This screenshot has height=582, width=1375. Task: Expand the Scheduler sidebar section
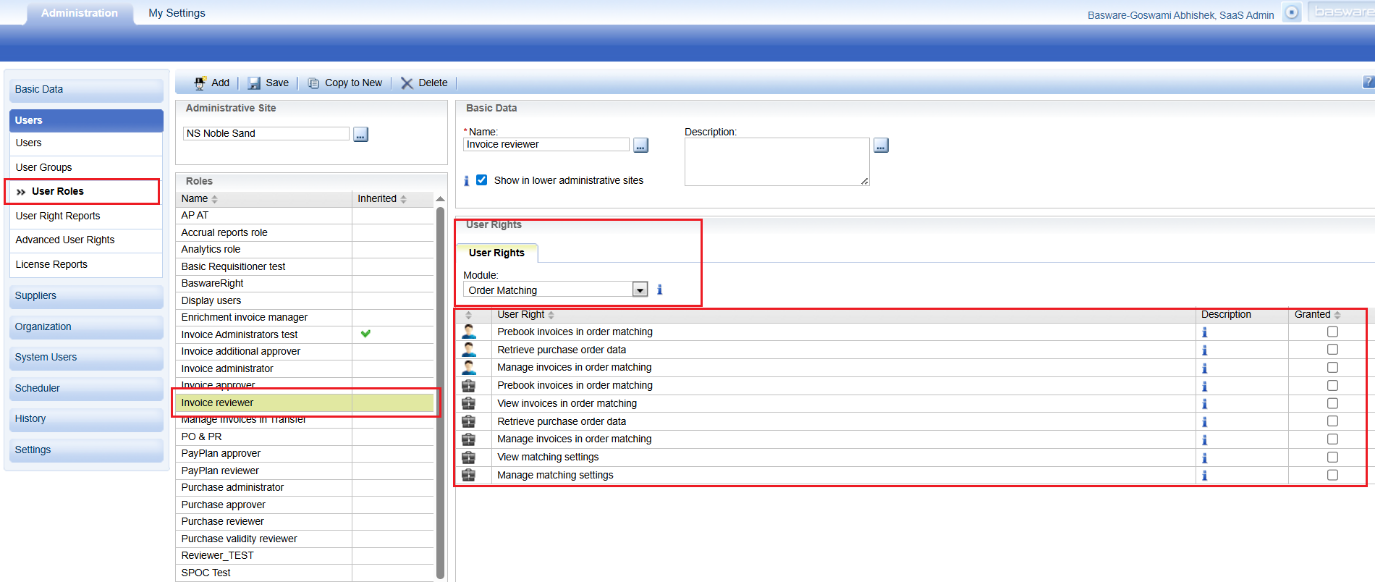(86, 388)
